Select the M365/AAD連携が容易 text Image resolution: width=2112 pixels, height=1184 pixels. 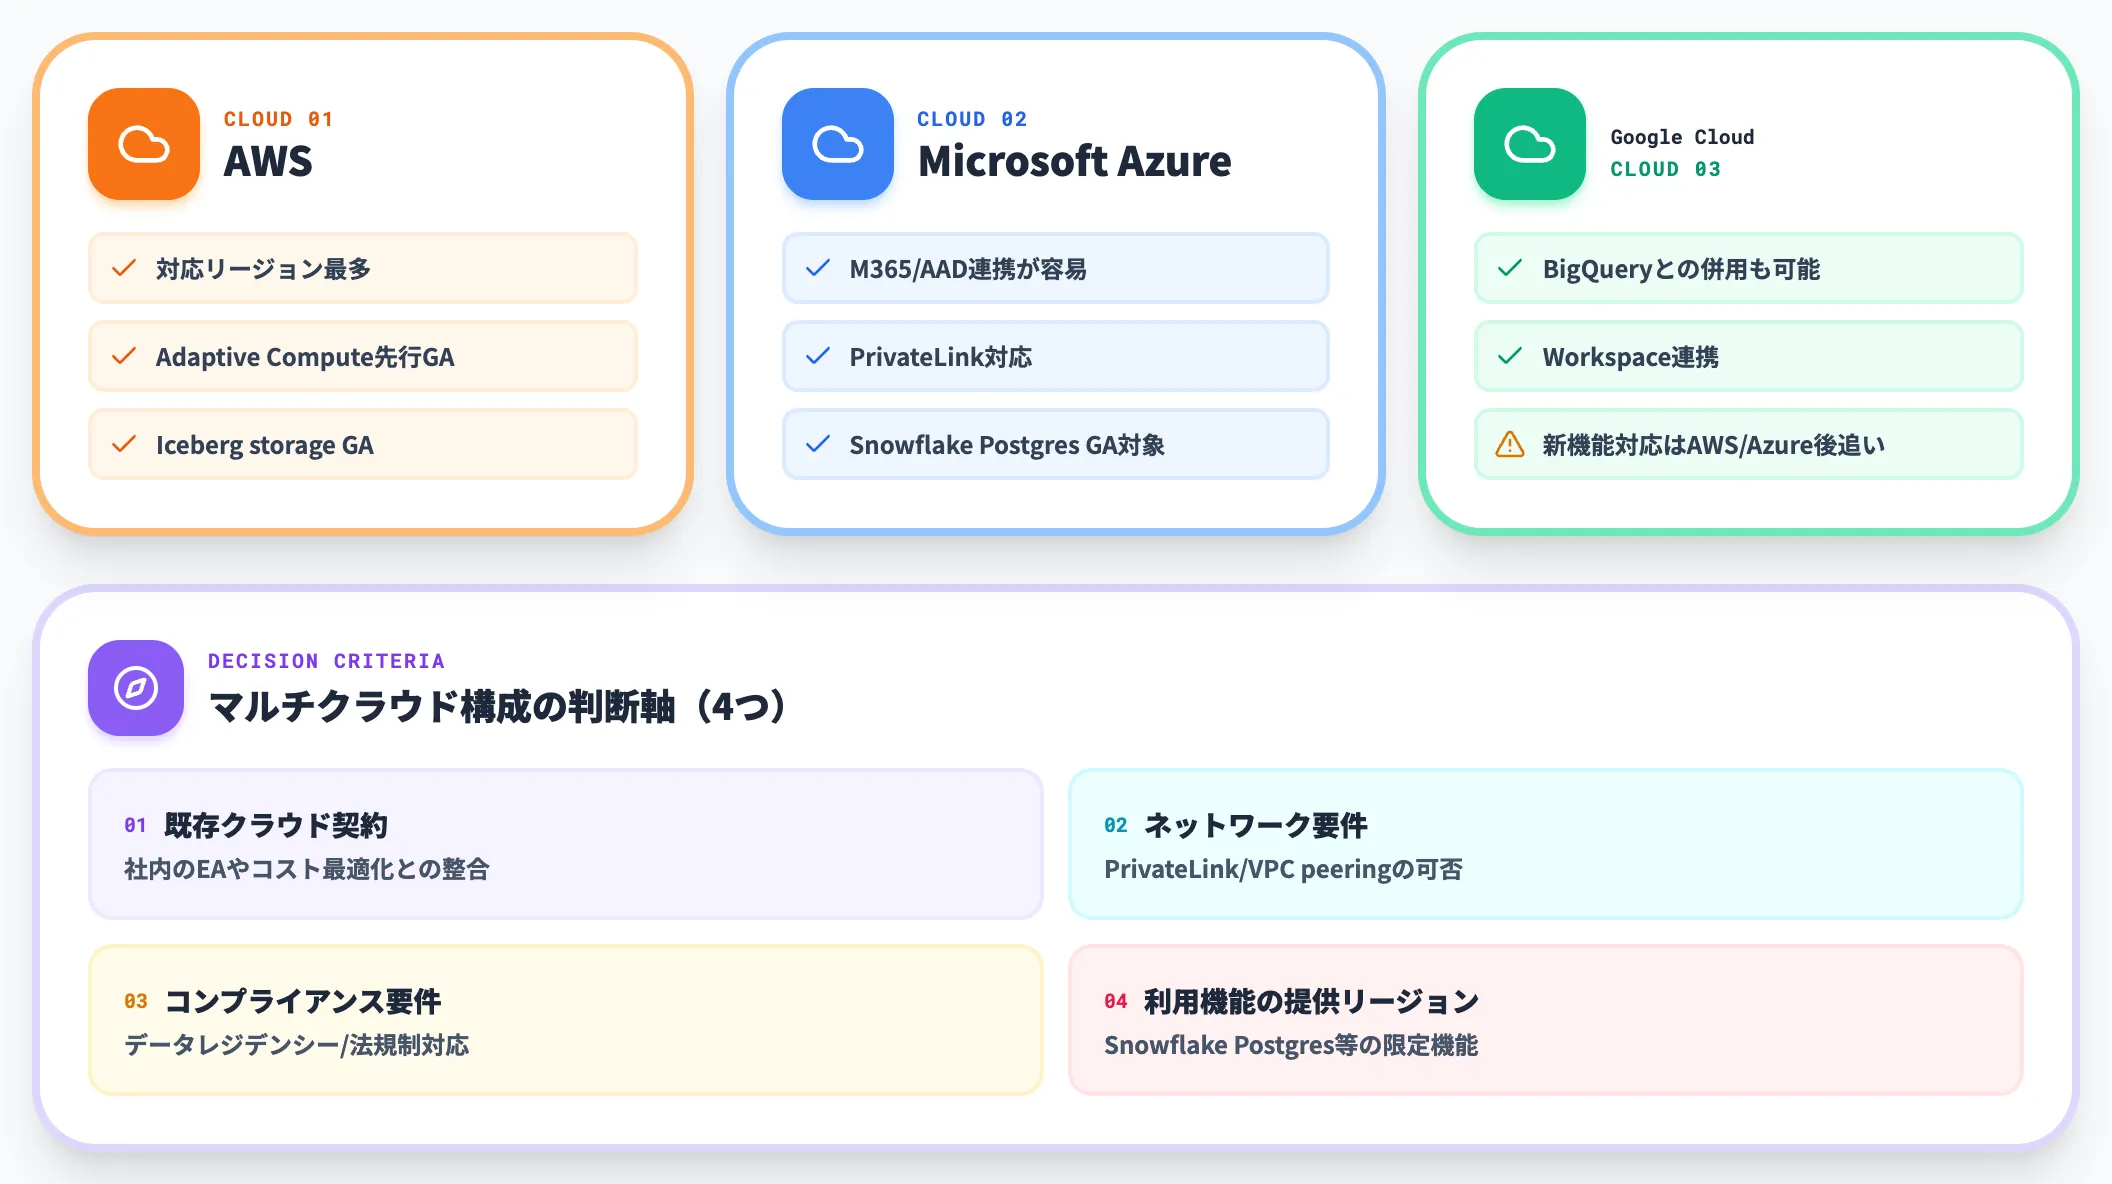click(968, 269)
